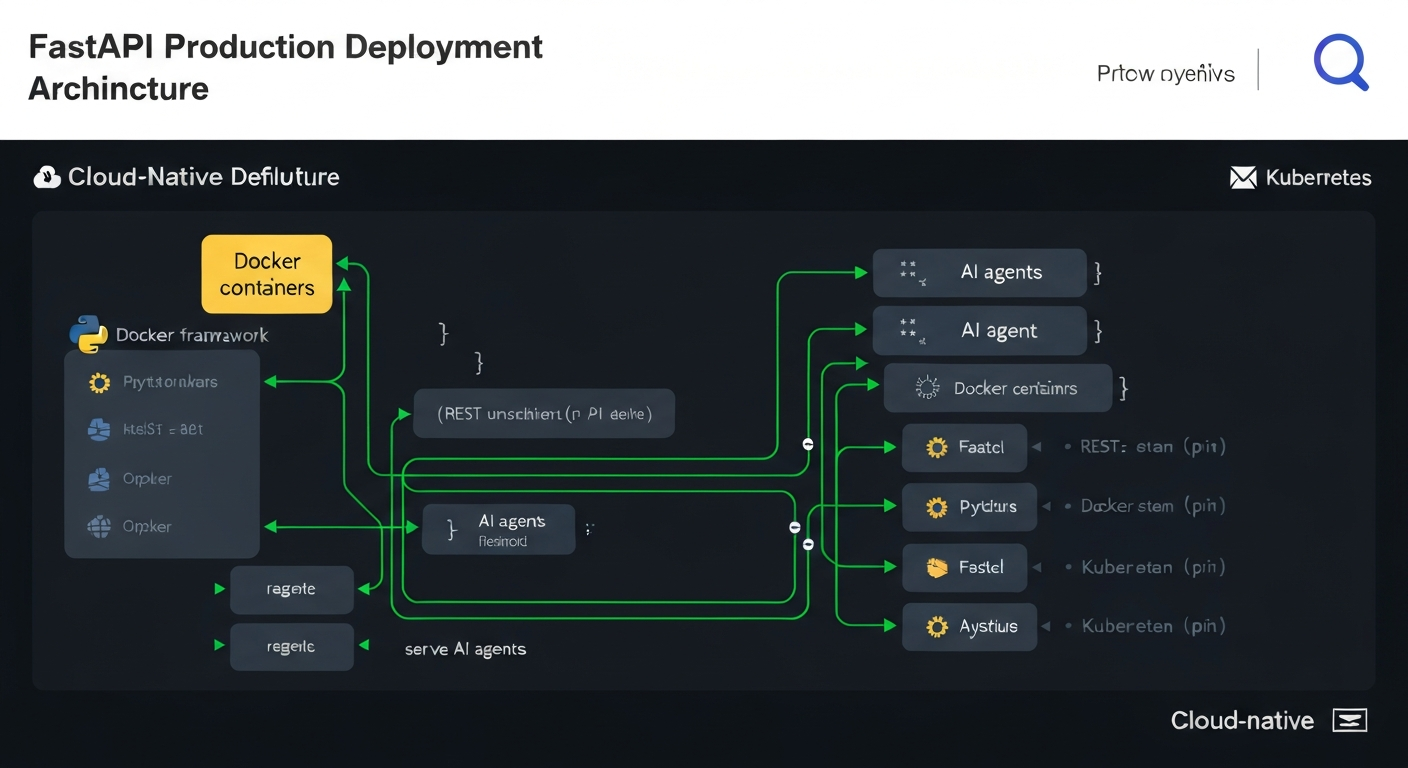Select the "Docker framawork" panel title
The image size is (1408, 768).
point(192,335)
